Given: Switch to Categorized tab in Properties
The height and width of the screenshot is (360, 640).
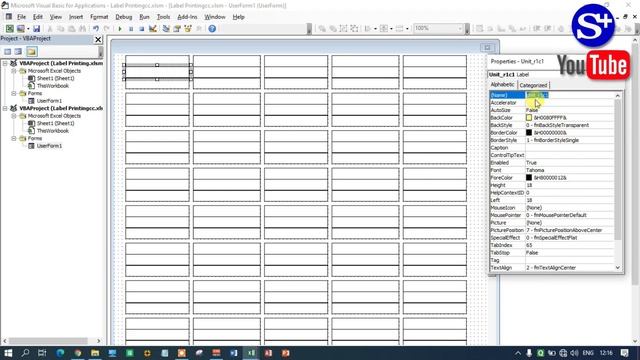Looking at the screenshot, I should click(x=533, y=85).
